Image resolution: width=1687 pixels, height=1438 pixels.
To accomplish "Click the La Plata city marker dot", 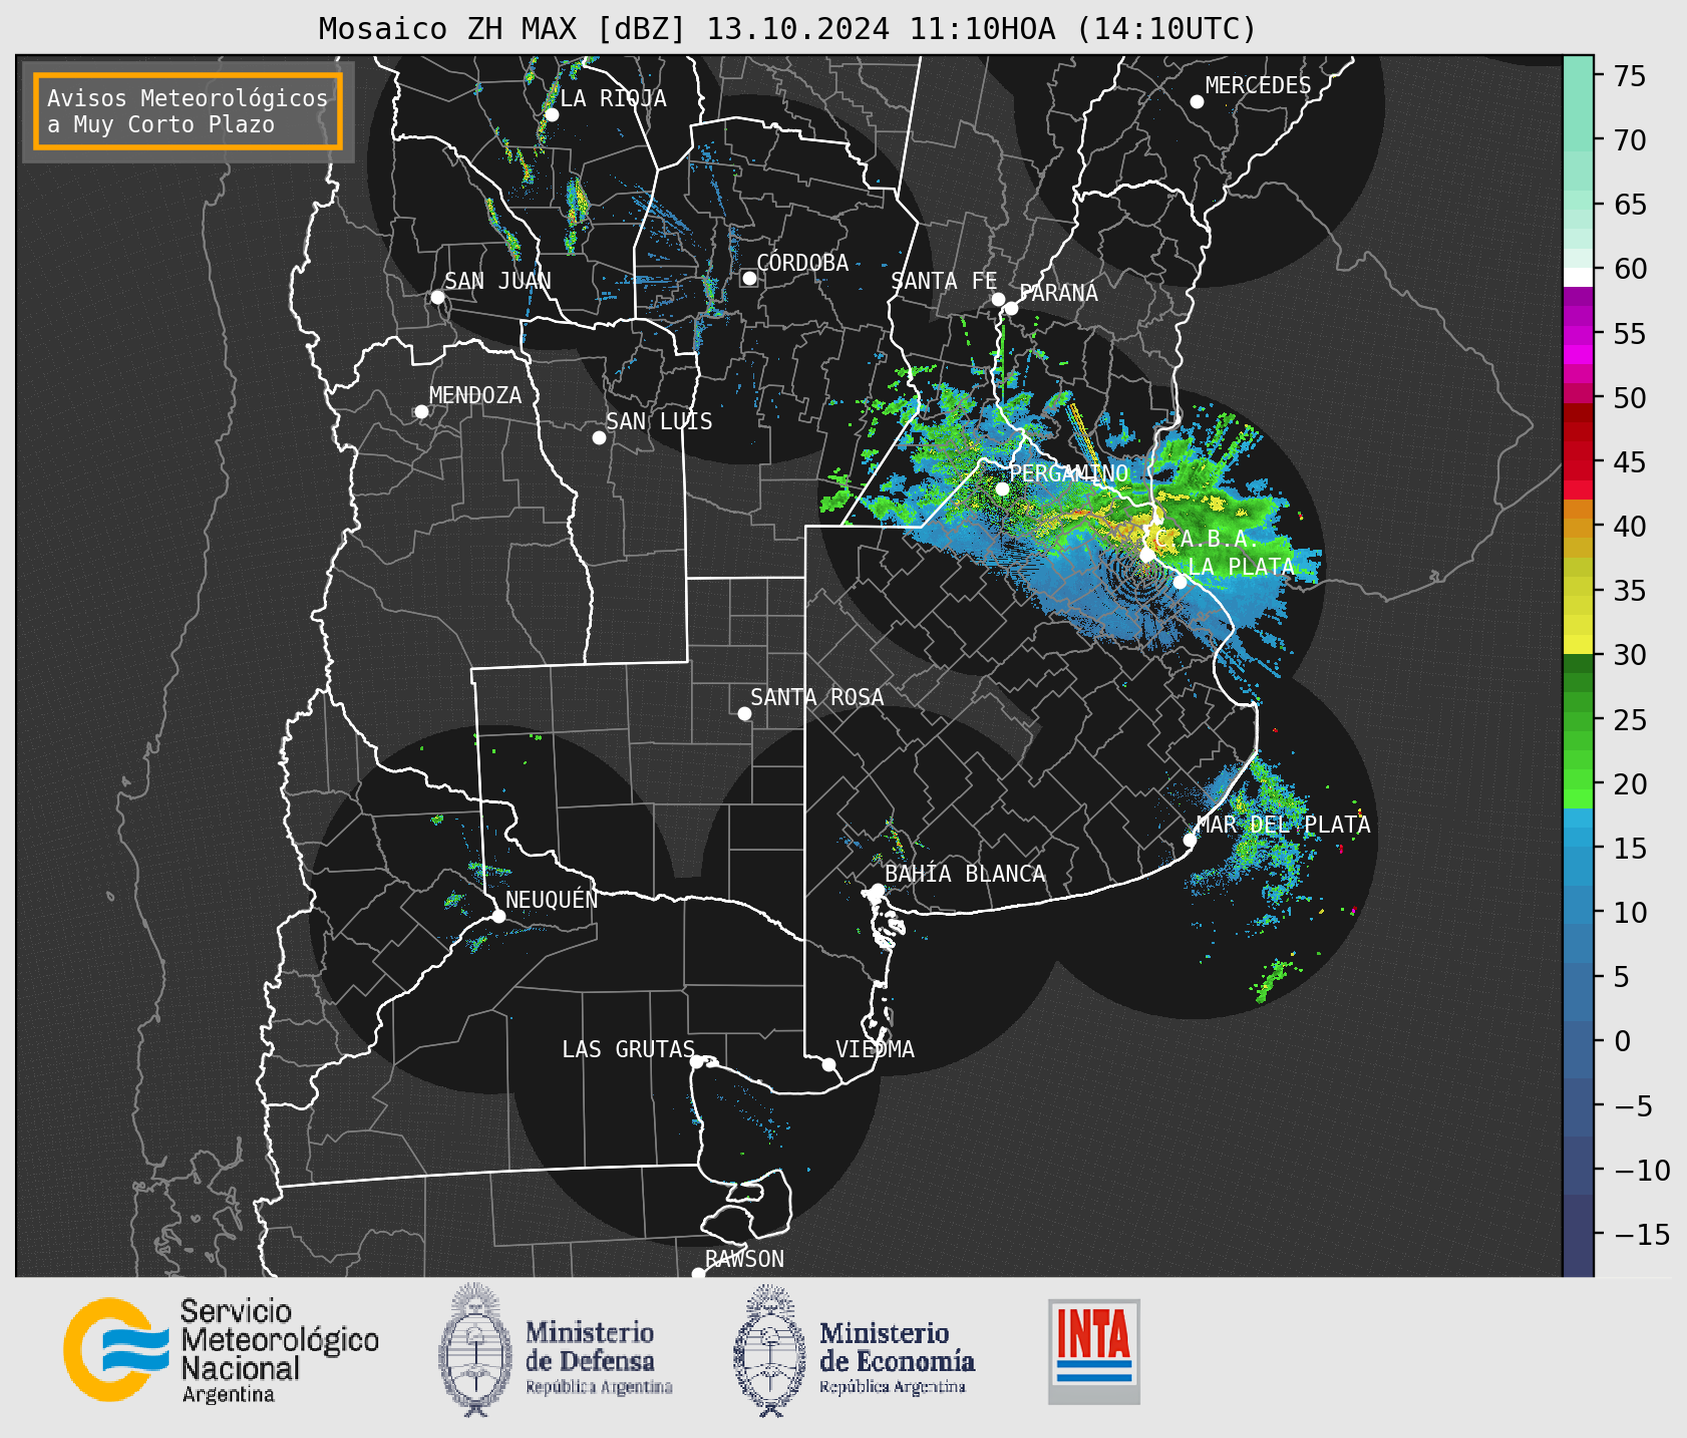I will point(1180,582).
